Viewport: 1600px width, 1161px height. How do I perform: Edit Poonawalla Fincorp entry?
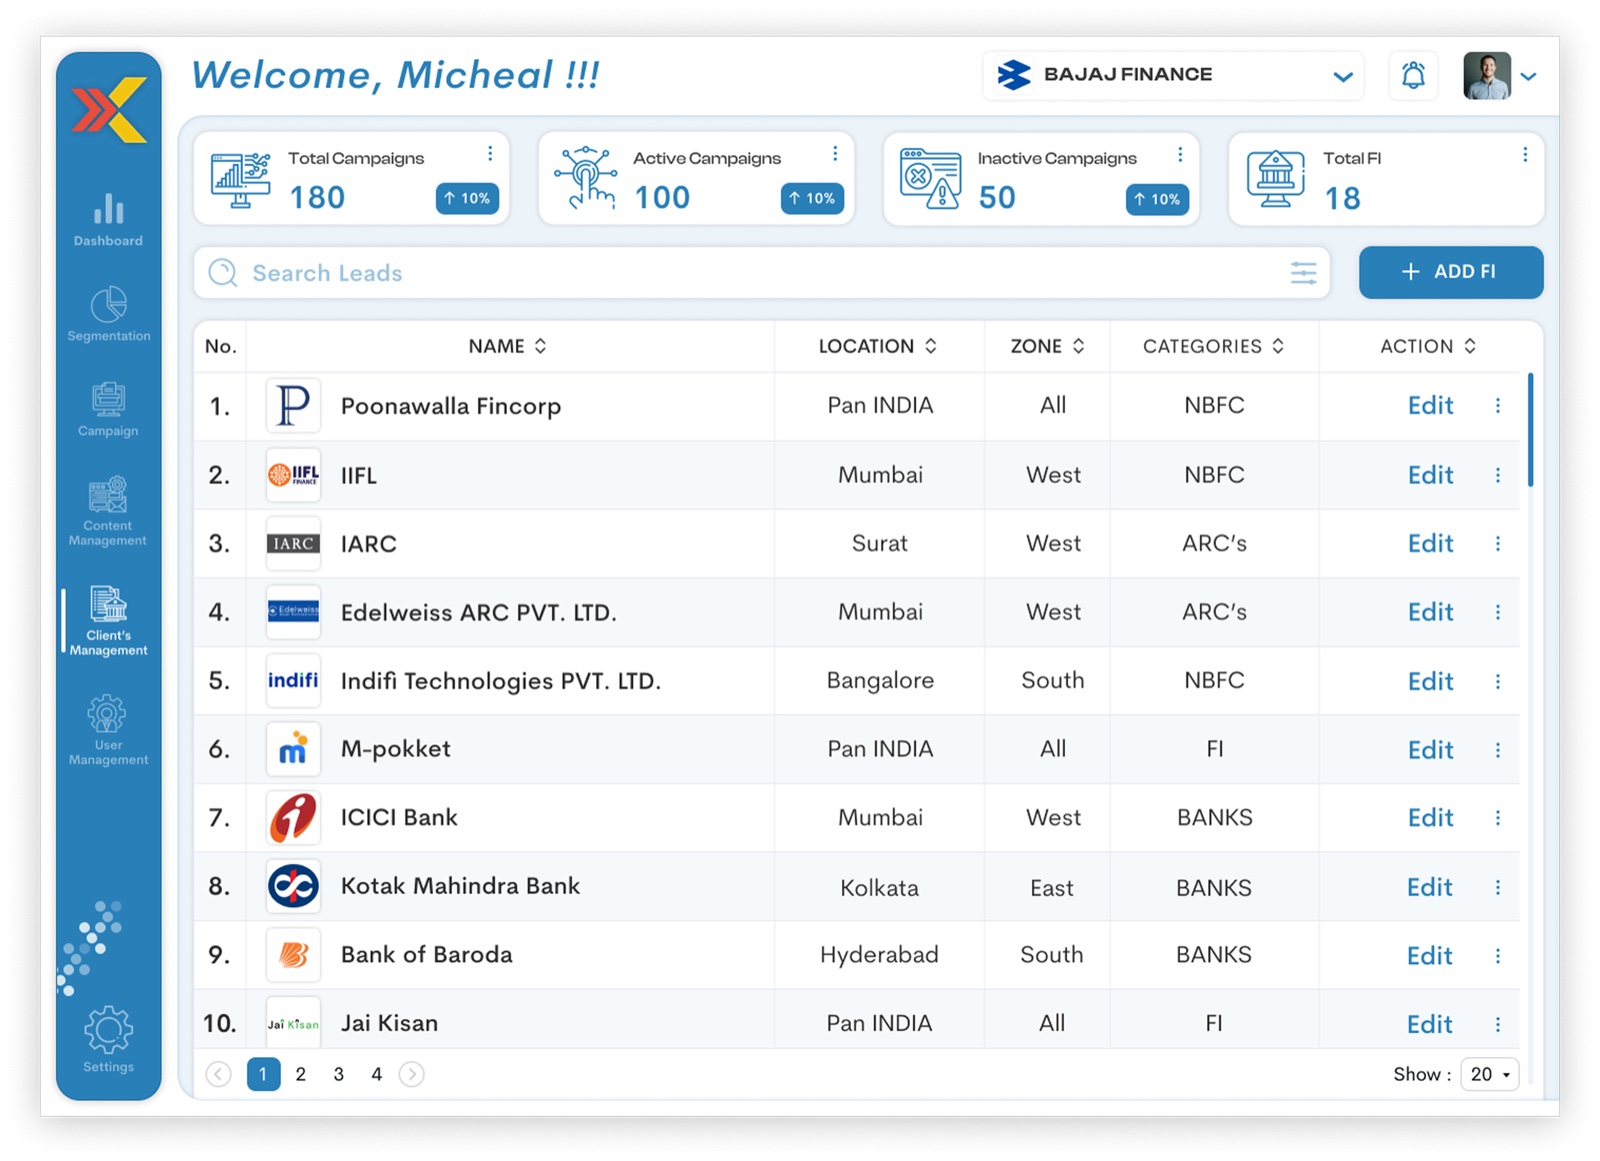click(1430, 405)
